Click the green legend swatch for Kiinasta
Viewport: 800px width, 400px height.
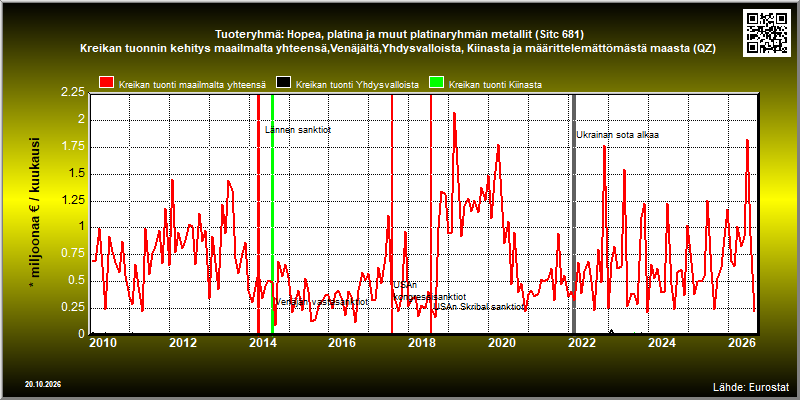point(436,84)
